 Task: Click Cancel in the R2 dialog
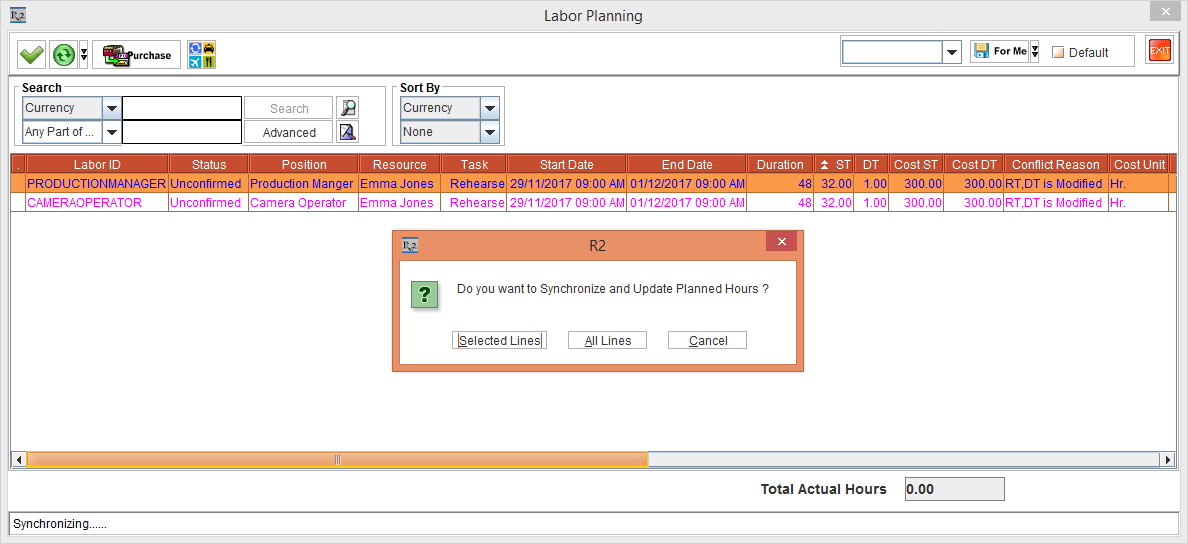708,340
